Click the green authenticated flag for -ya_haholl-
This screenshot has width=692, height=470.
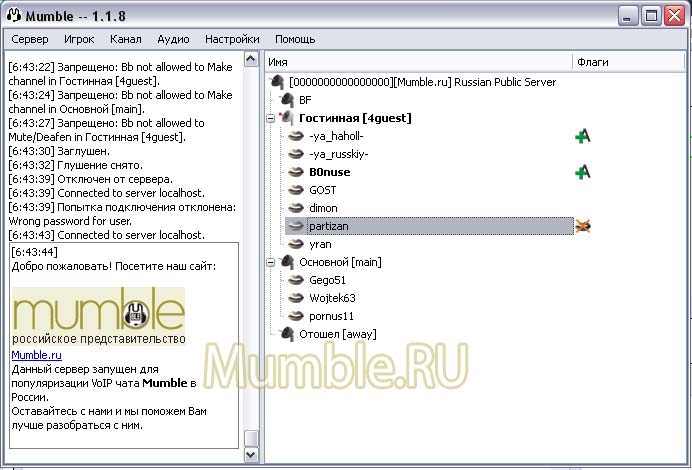[x=582, y=136]
